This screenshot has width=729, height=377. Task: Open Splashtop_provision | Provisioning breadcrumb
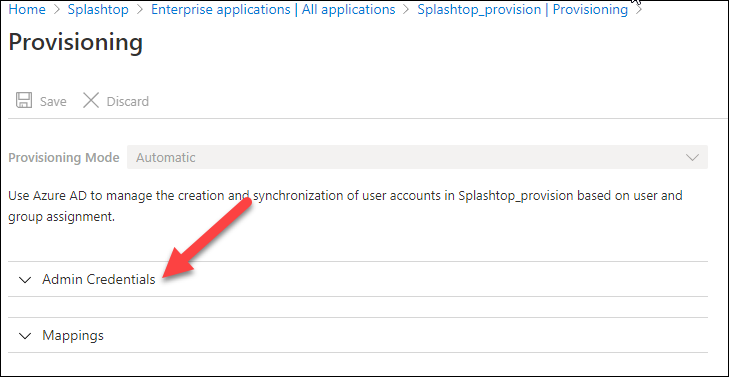tap(523, 9)
